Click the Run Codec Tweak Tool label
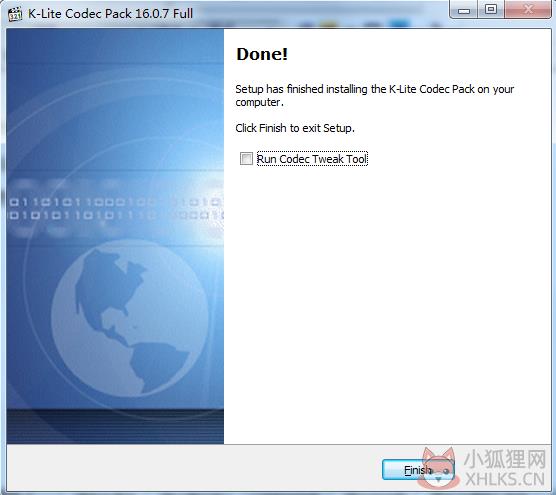556x495 pixels. click(x=312, y=159)
